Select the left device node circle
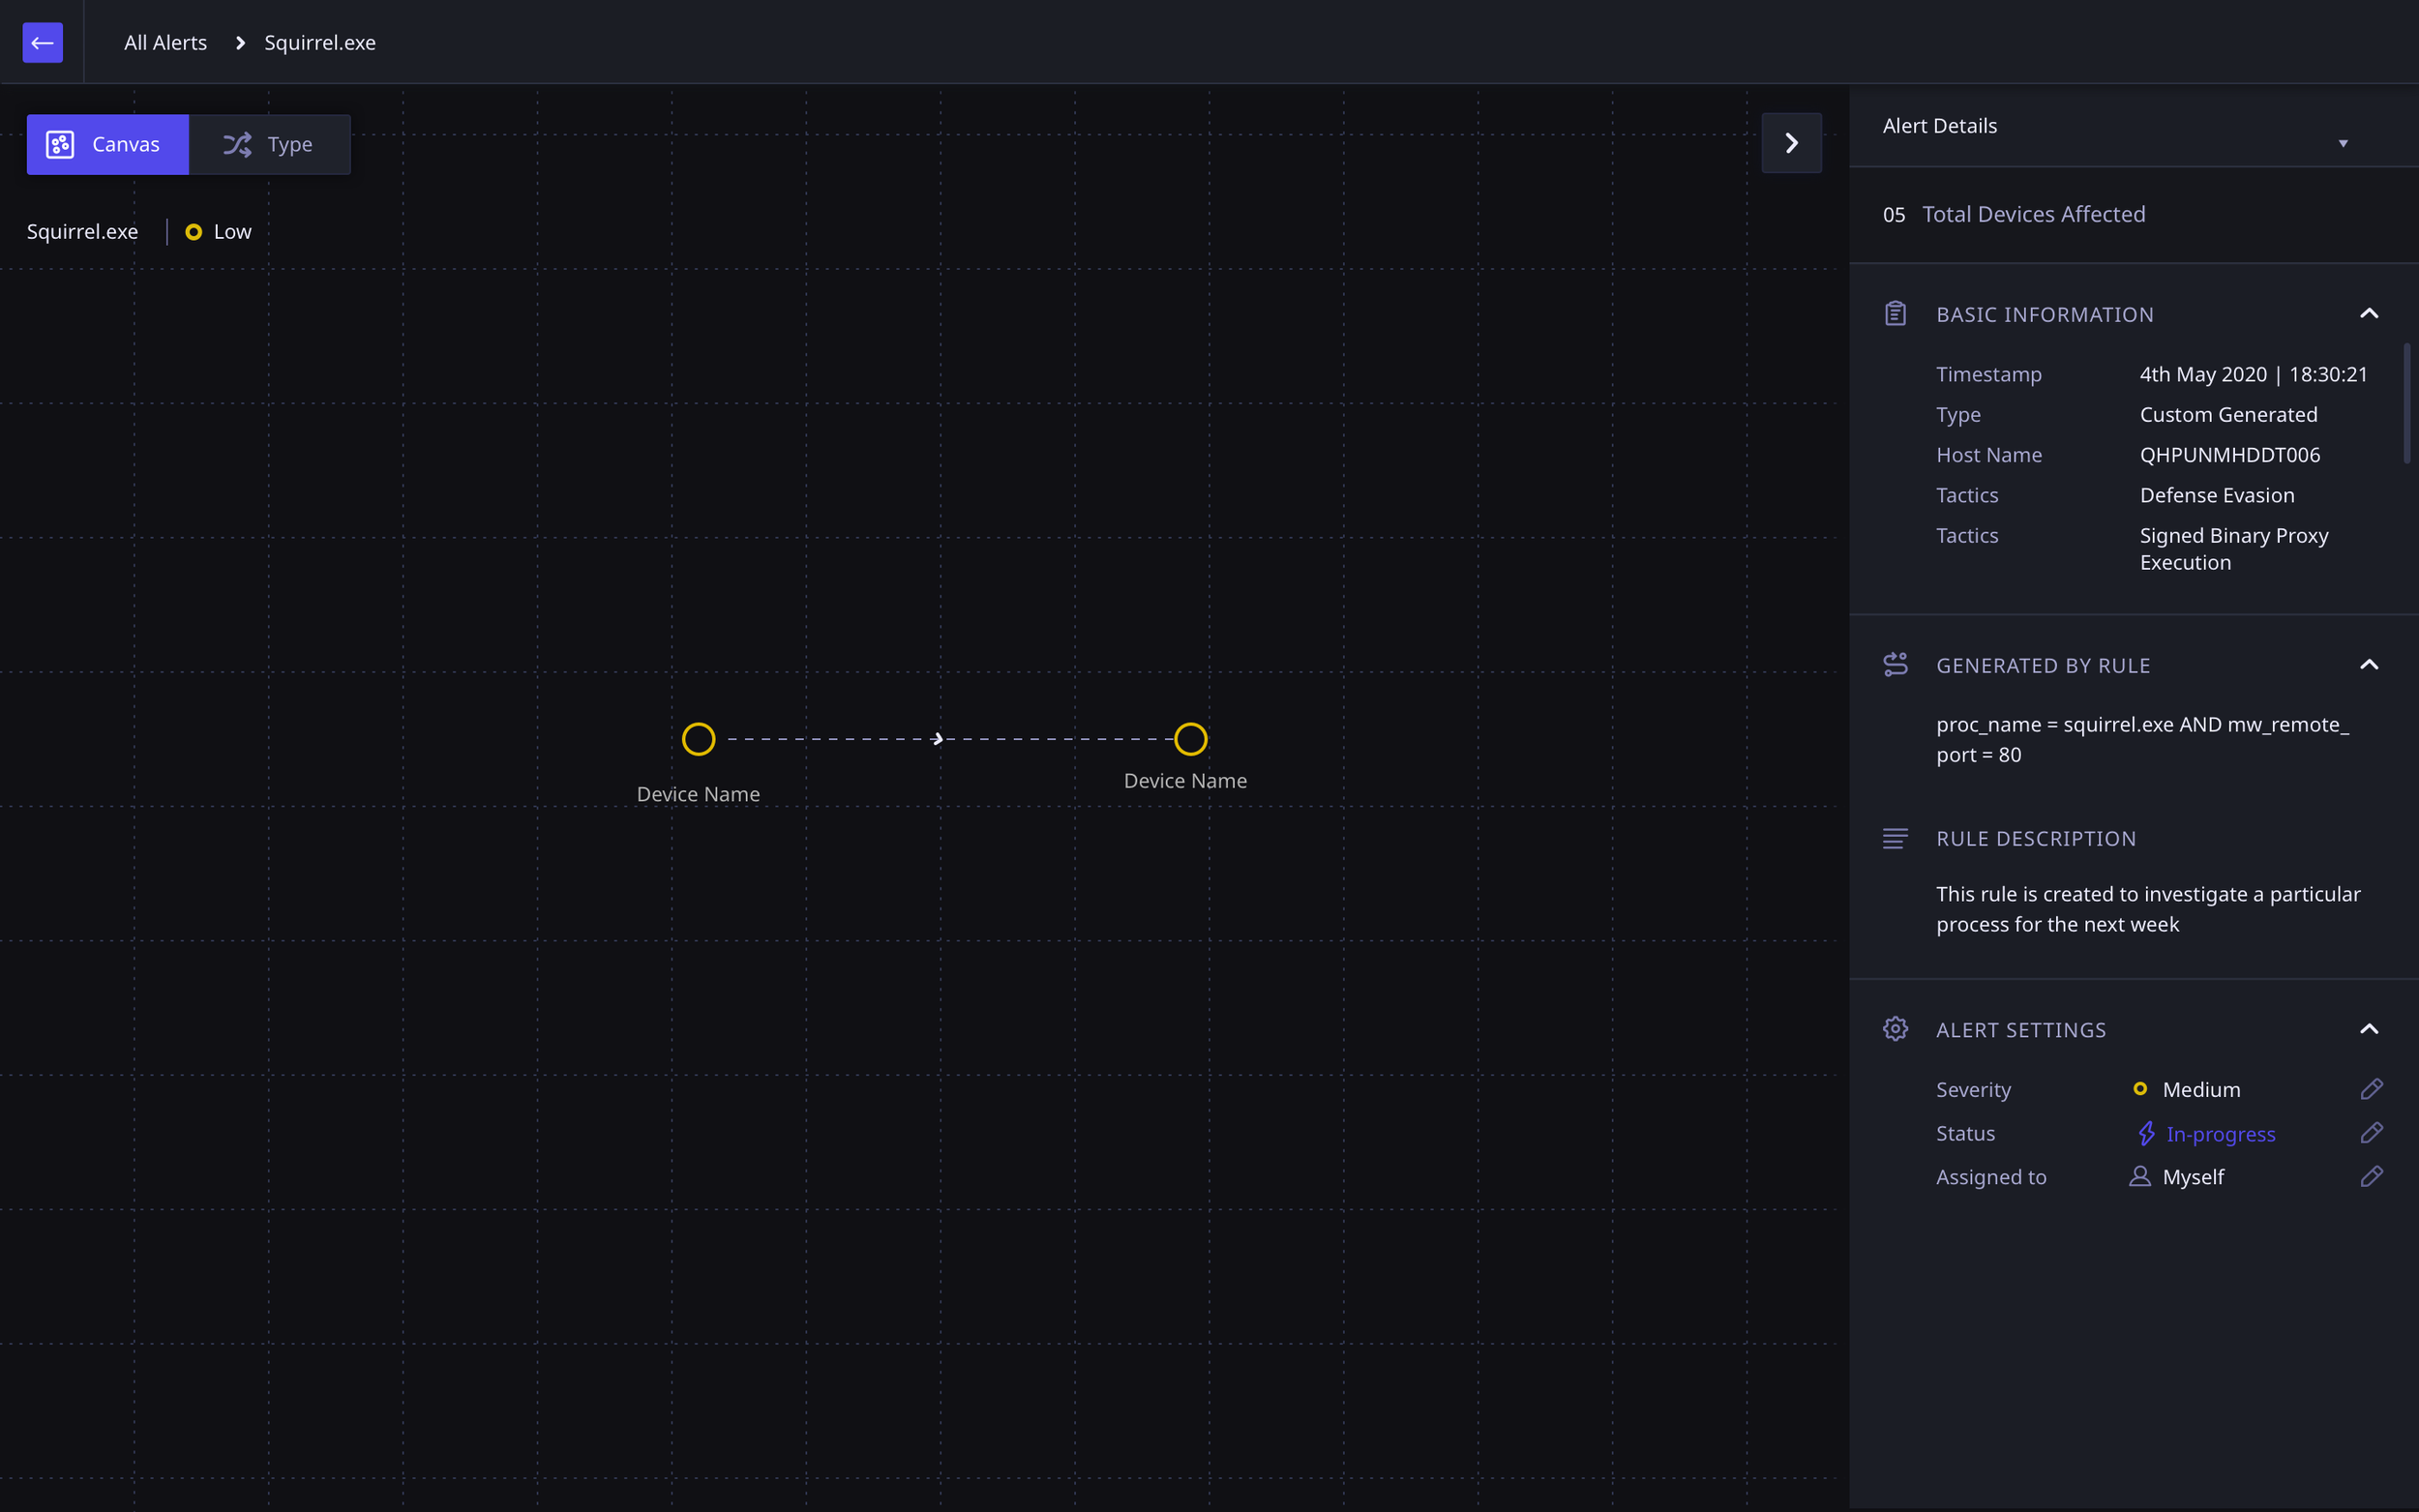This screenshot has height=1512, width=2419. click(698, 739)
